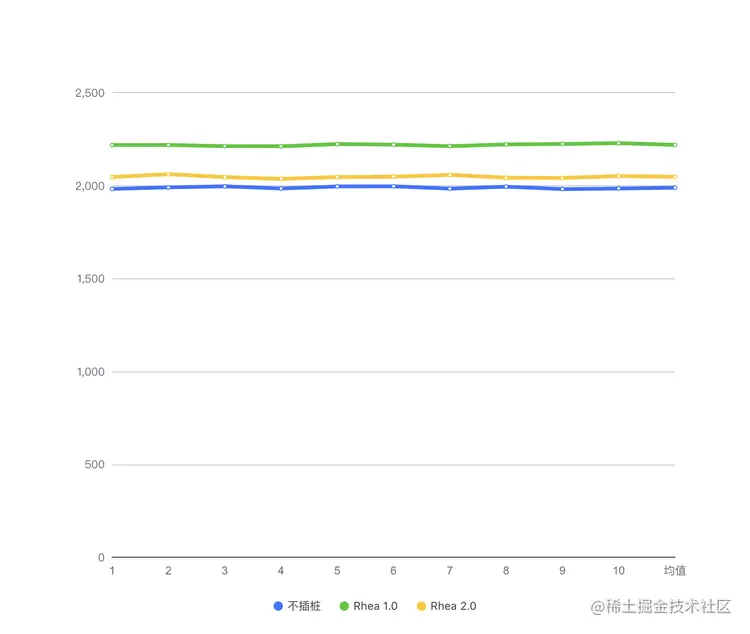Click the green Rhea 1.0 legend dot
Image resolution: width=750 pixels, height=634 pixels.
(x=344, y=606)
